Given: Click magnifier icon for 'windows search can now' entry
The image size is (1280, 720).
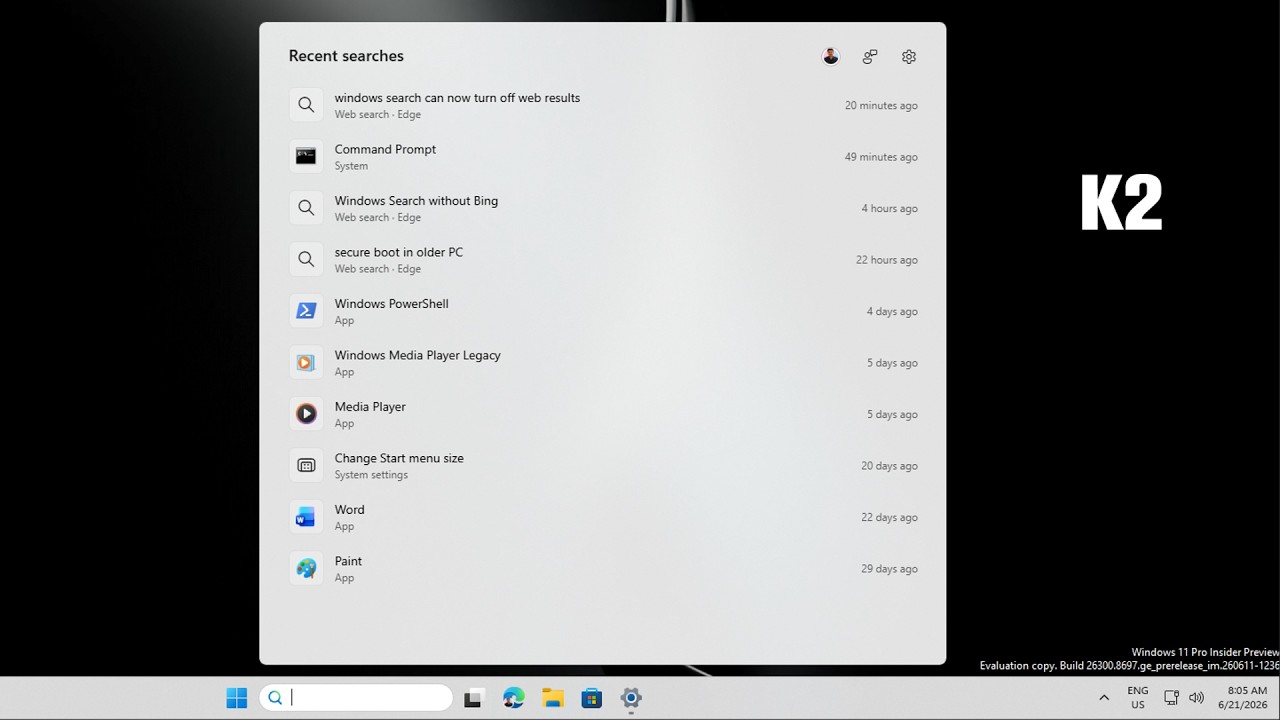Looking at the screenshot, I should tap(306, 105).
